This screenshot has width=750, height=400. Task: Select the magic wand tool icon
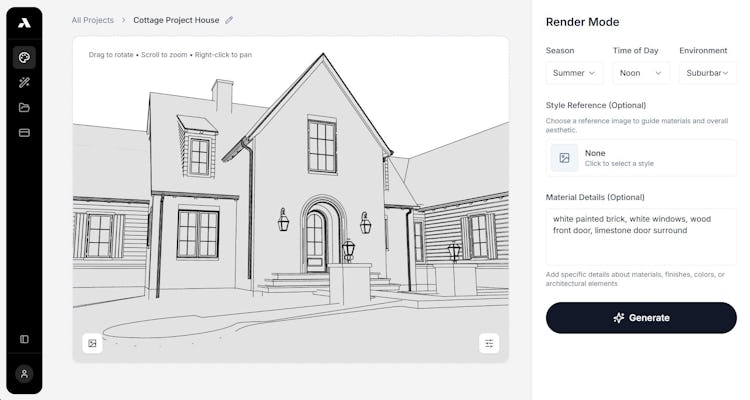[24, 82]
